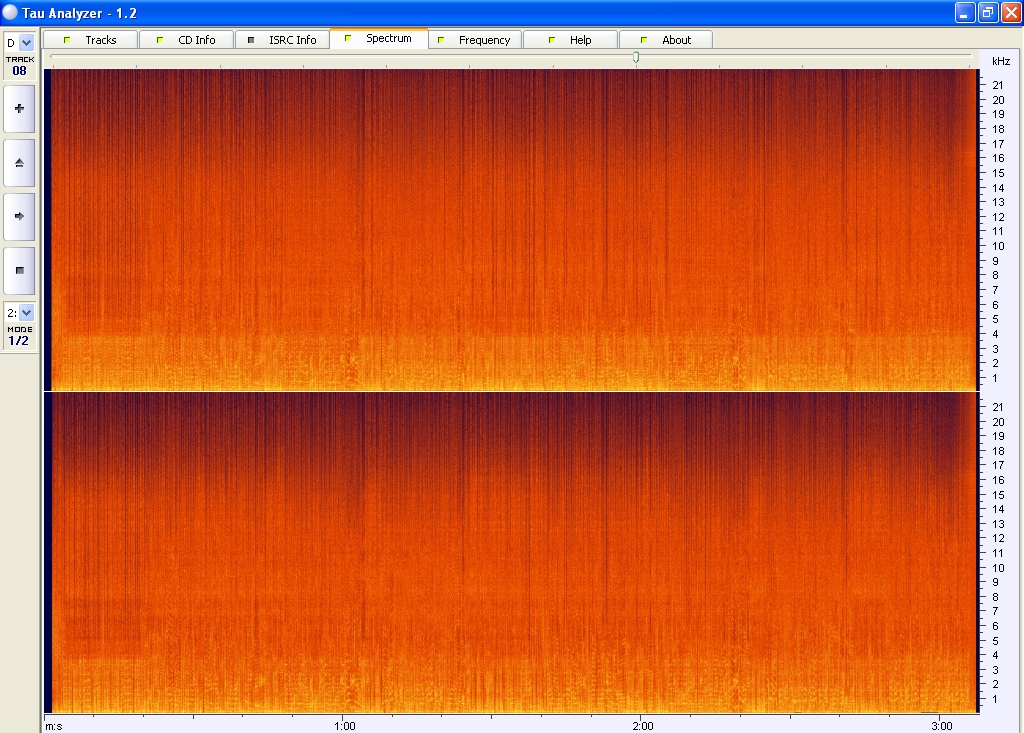This screenshot has width=1024, height=733.
Task: Click the 1:00 mark on the timeline
Action: point(344,724)
